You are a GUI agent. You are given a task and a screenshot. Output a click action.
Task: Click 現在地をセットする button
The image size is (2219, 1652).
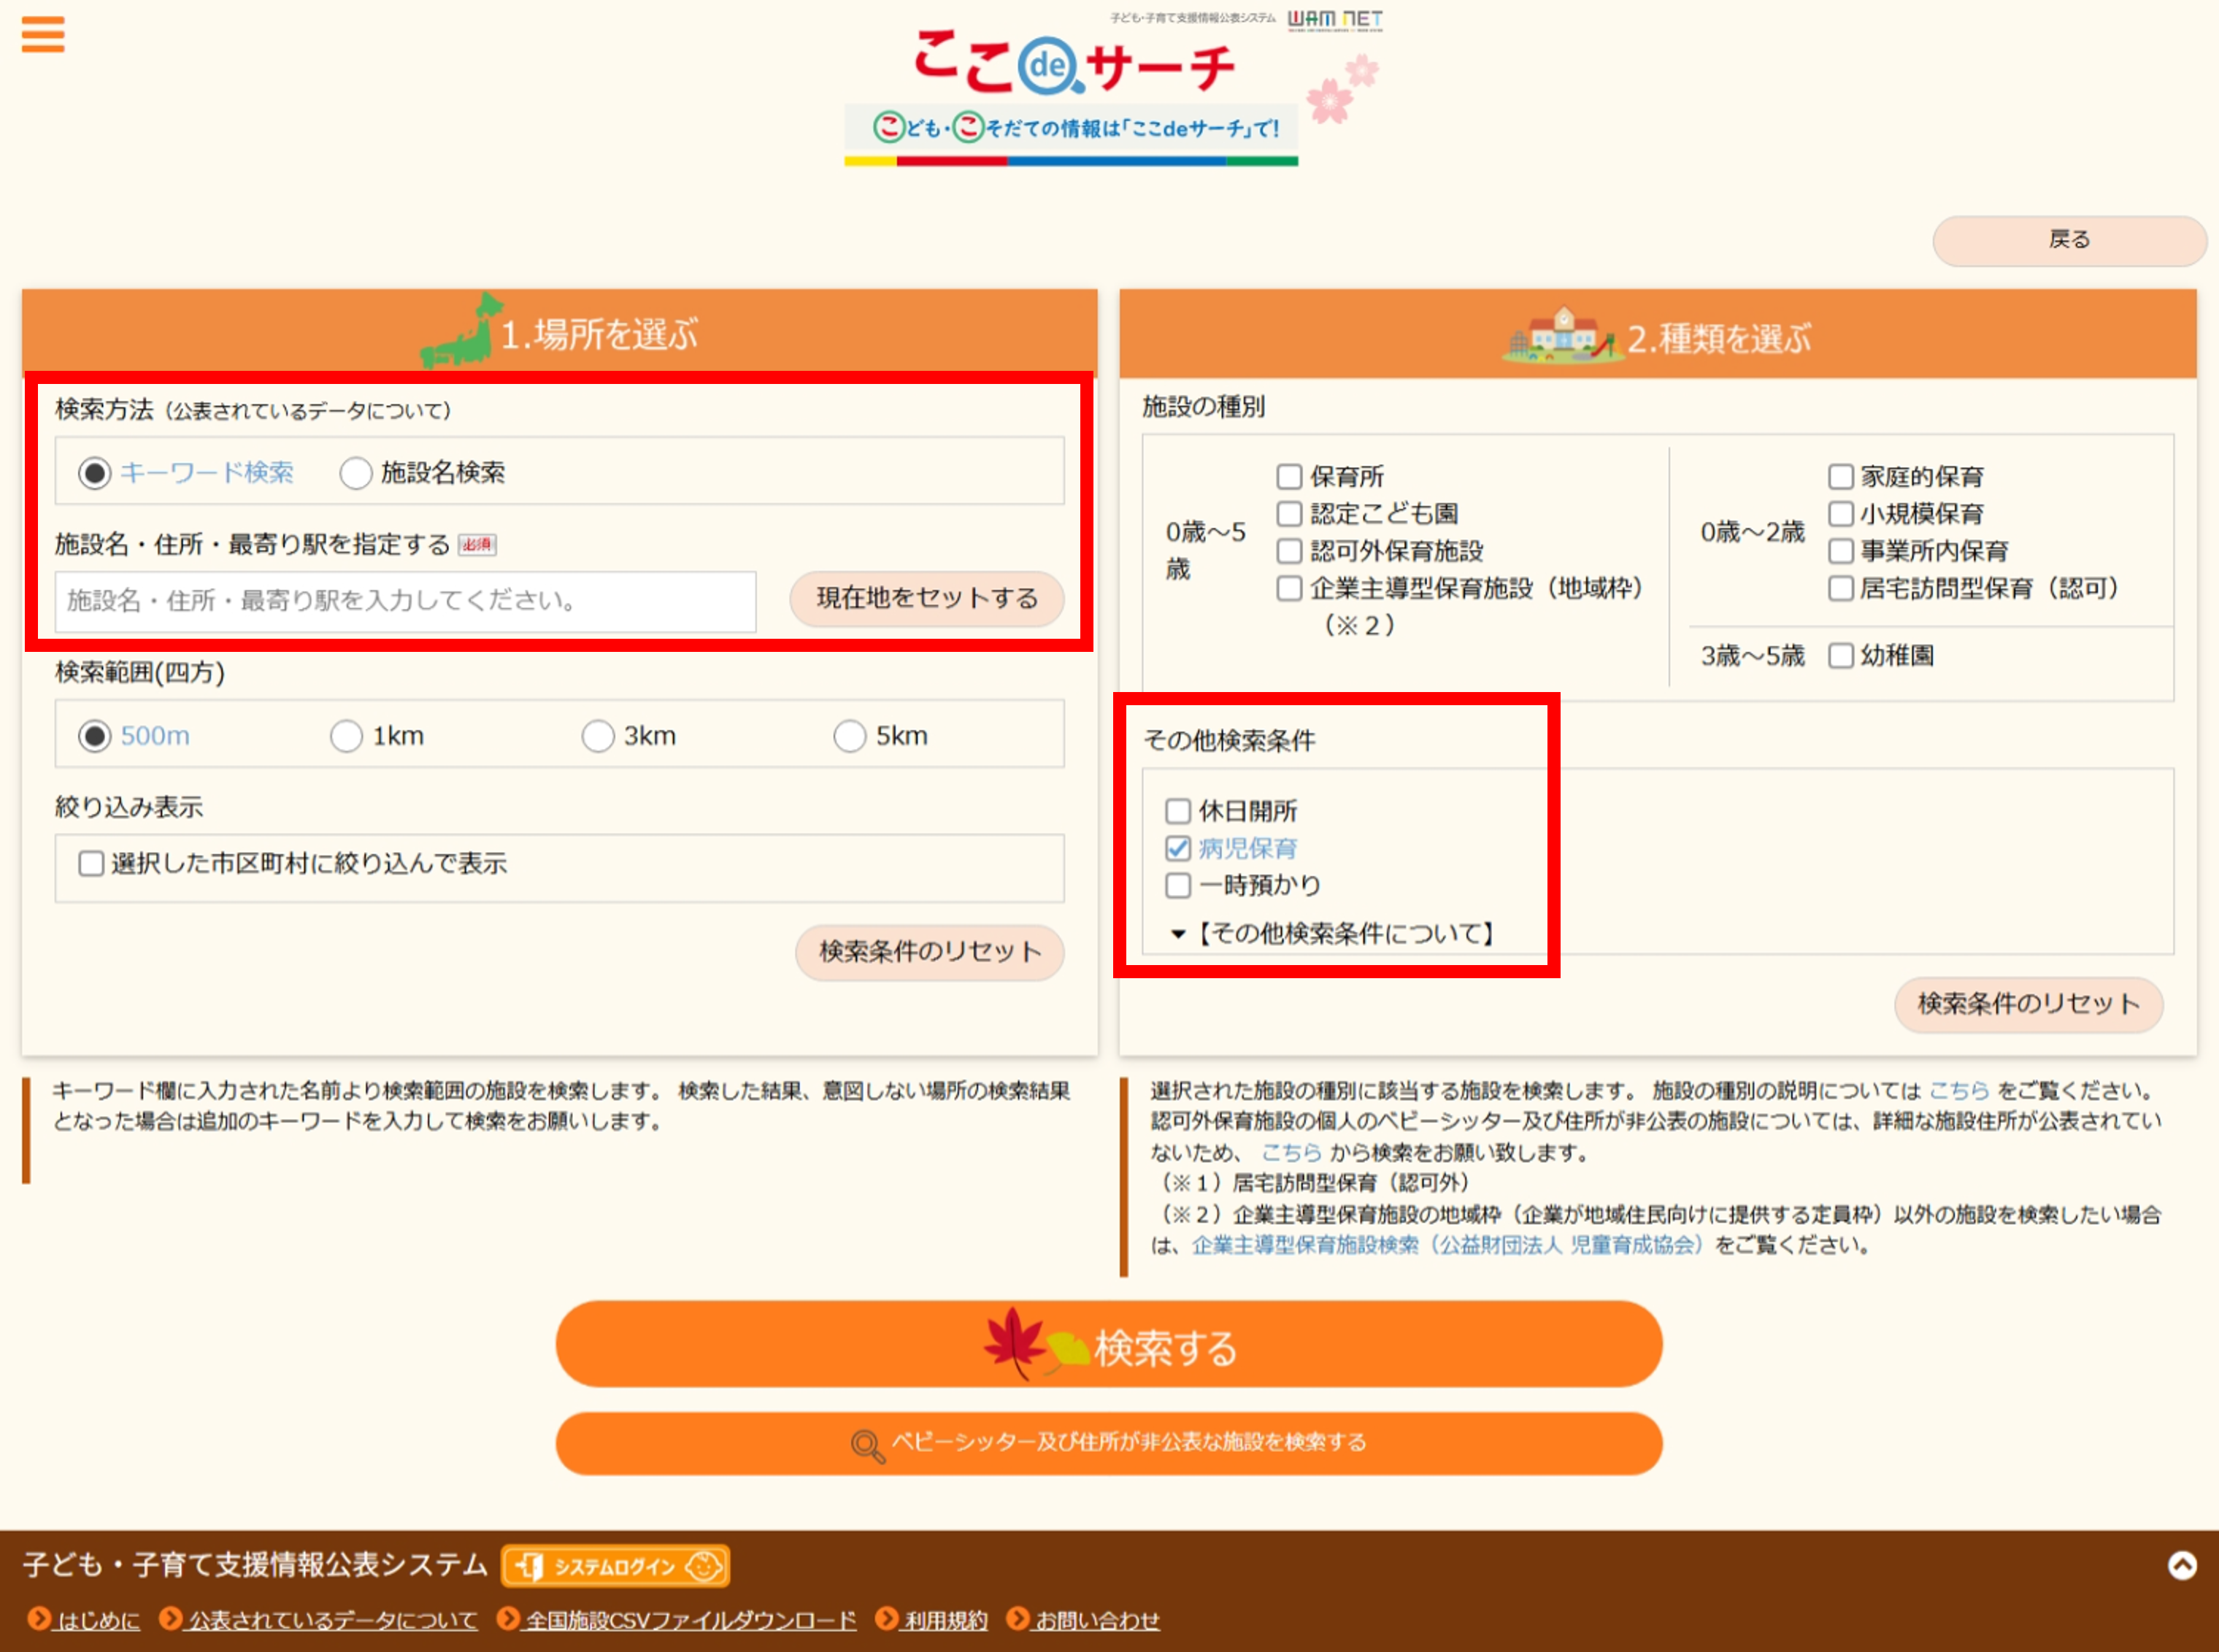pyautogui.click(x=927, y=599)
